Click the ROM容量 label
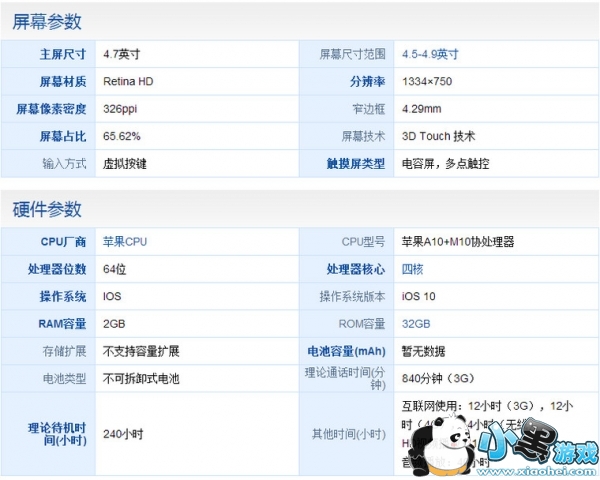Image resolution: width=600 pixels, height=480 pixels. pos(362,324)
